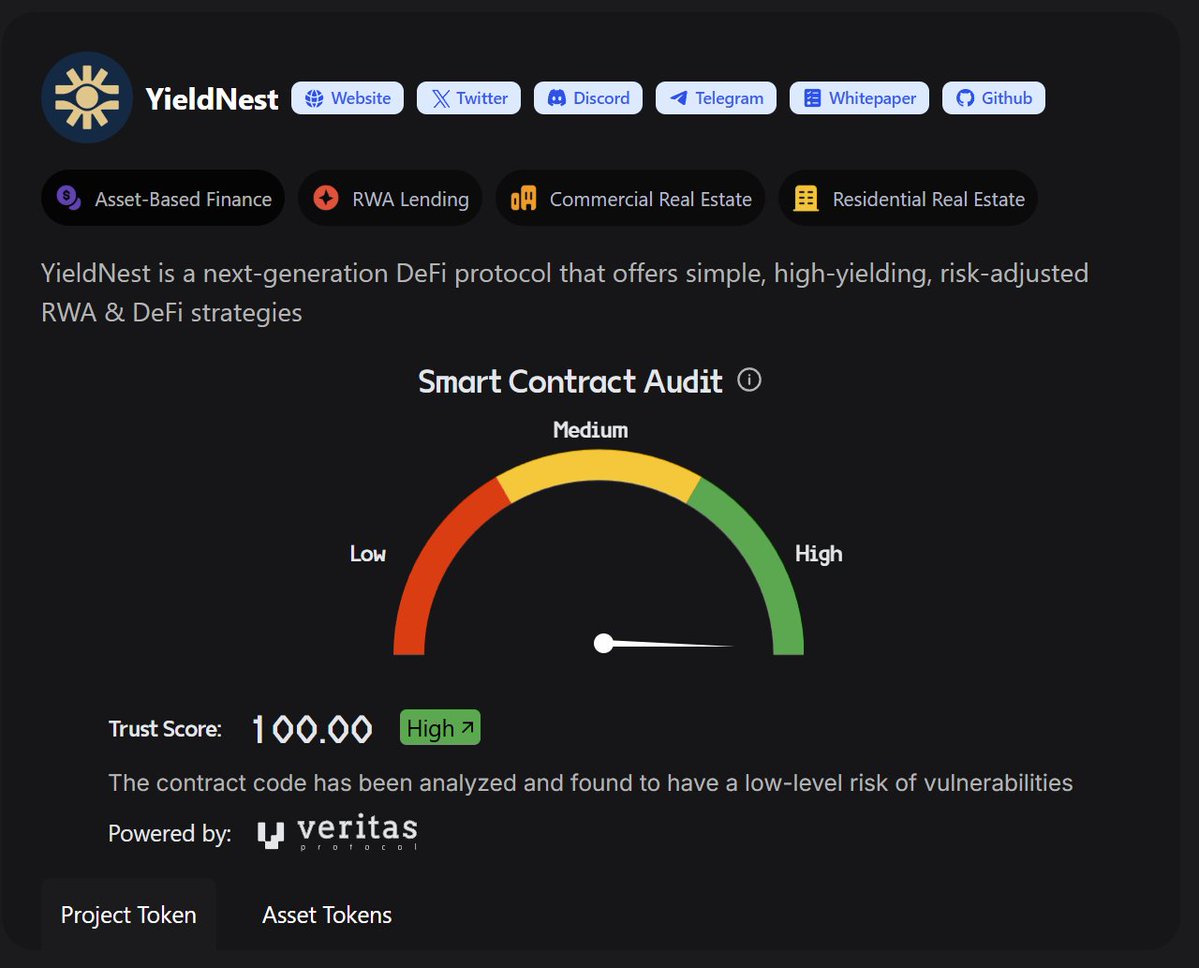View the Whitepaper document
The image size is (1199, 968).
point(859,98)
